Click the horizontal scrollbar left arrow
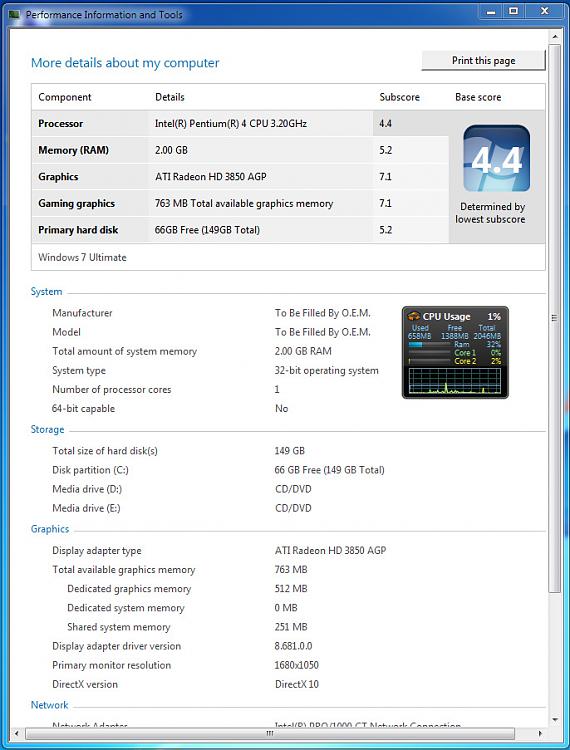The width and height of the screenshot is (570, 750). 17,733
